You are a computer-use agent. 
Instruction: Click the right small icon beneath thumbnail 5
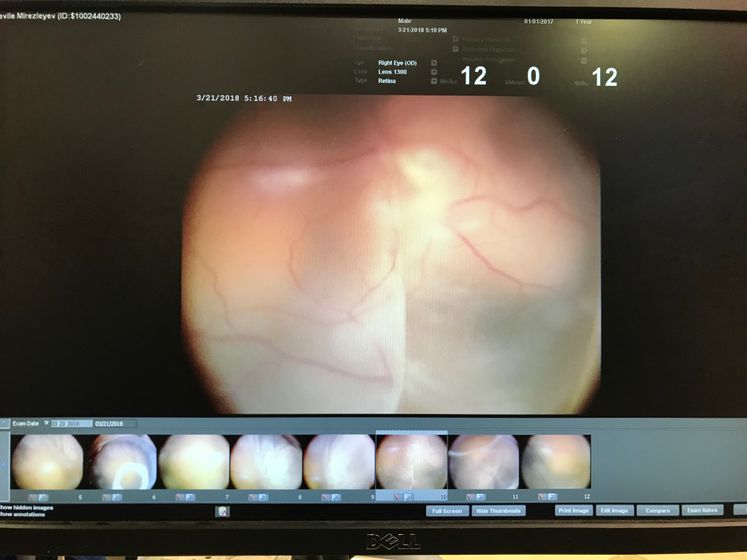click(x=43, y=497)
